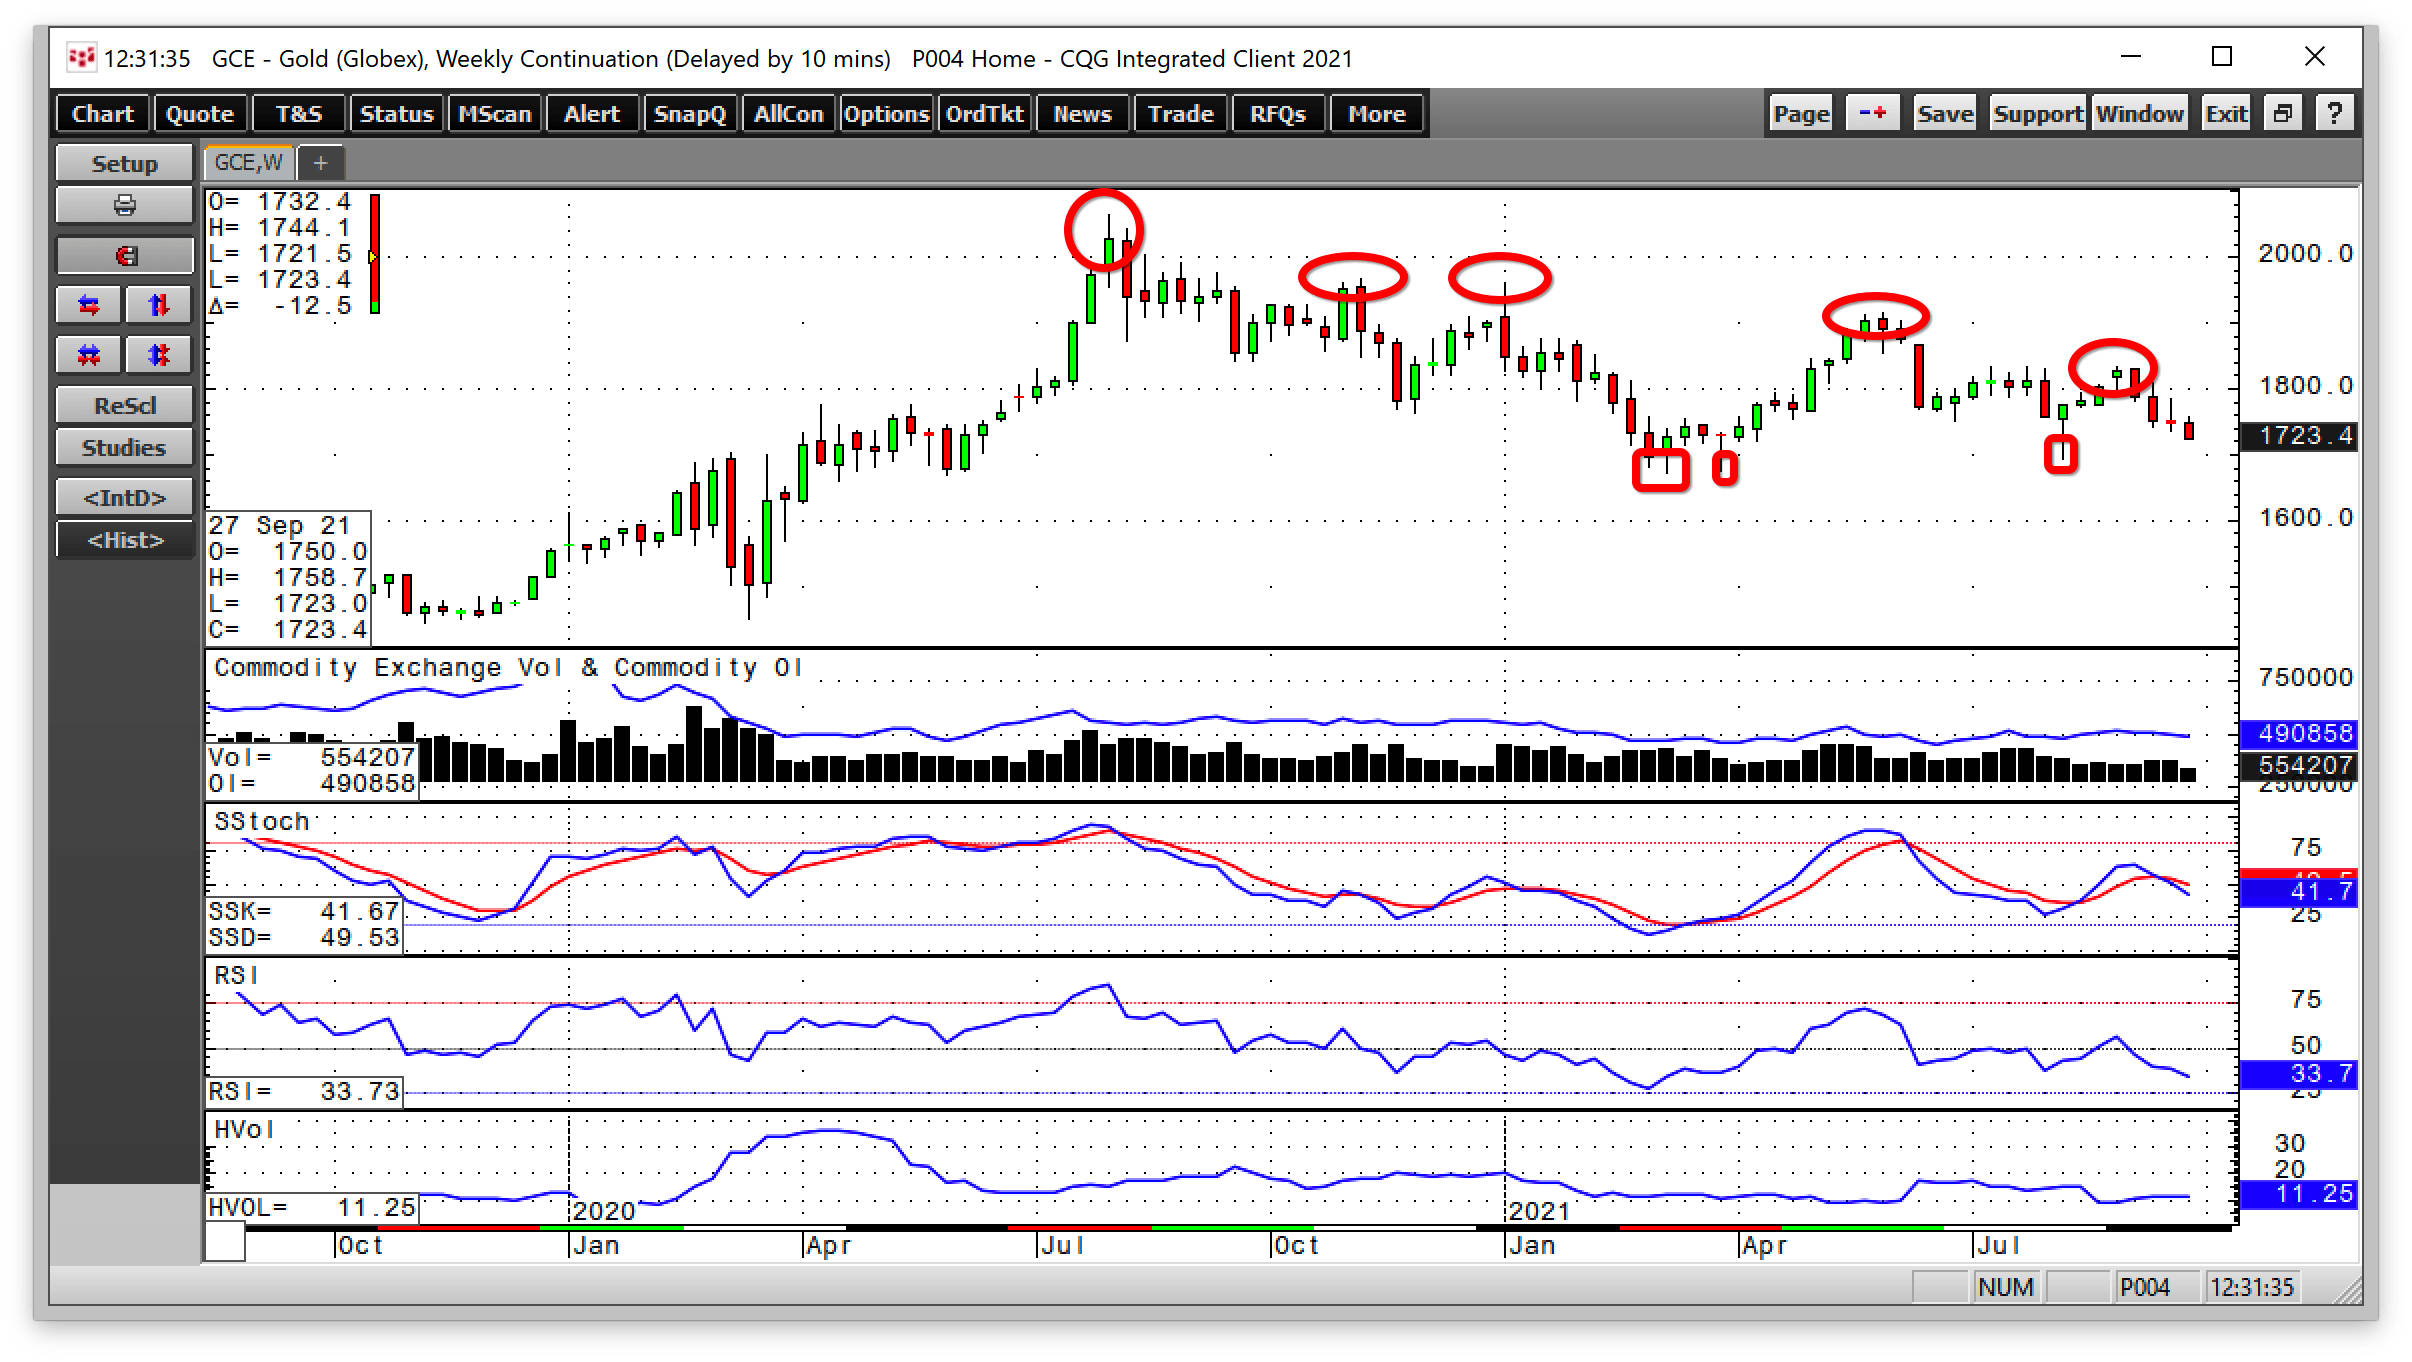Open the Options toolbar item
2412x1362 pixels.
pos(886,113)
